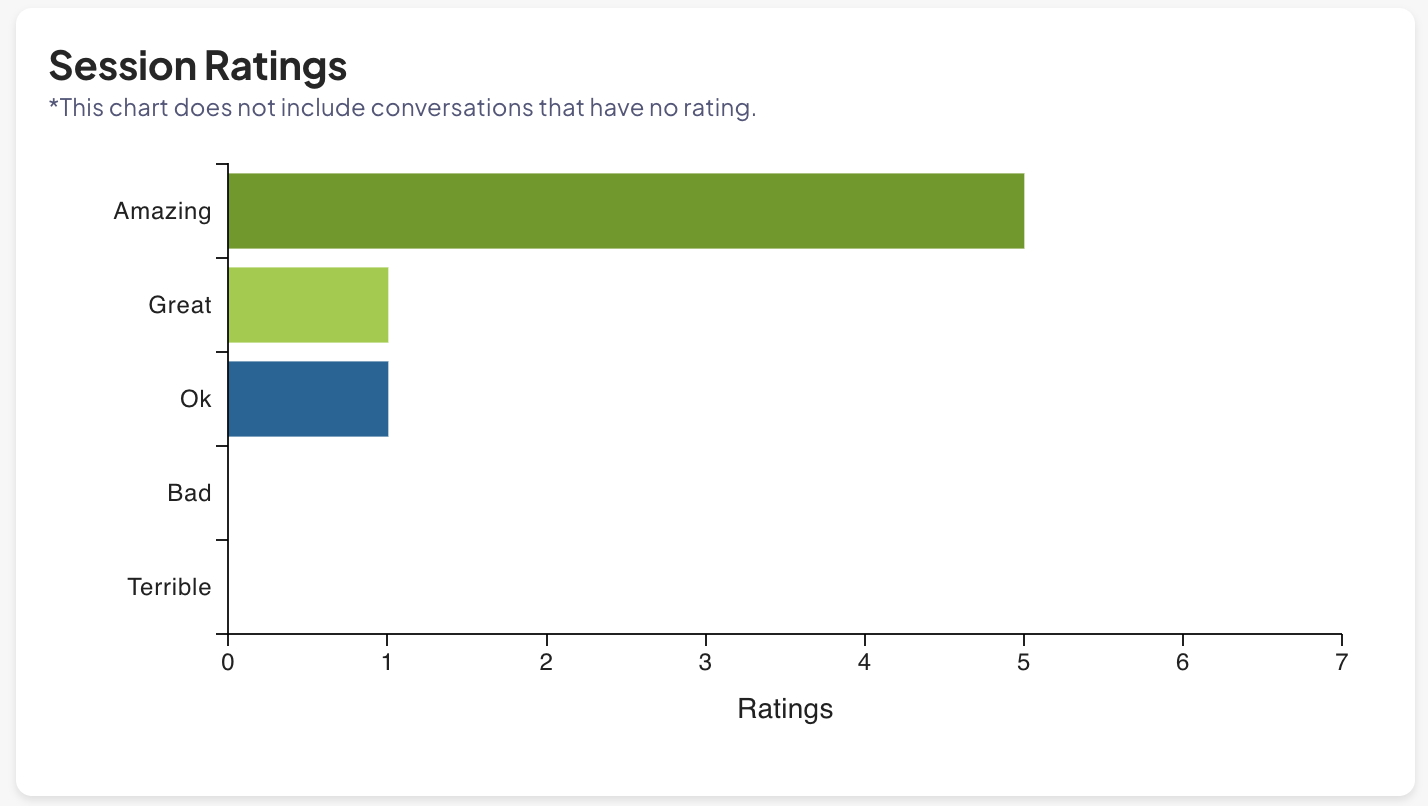Click x-axis tick label 0
The height and width of the screenshot is (806, 1428).
point(228,662)
